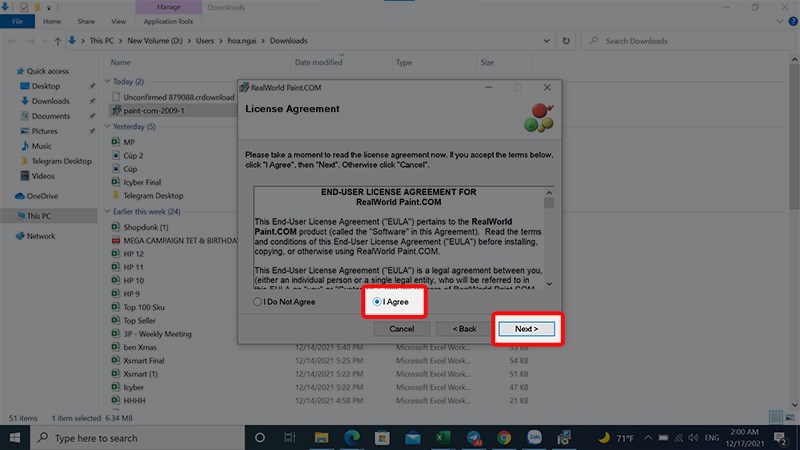This screenshot has height=450, width=800.
Task: Launch Excel from the taskbar
Action: [443, 437]
